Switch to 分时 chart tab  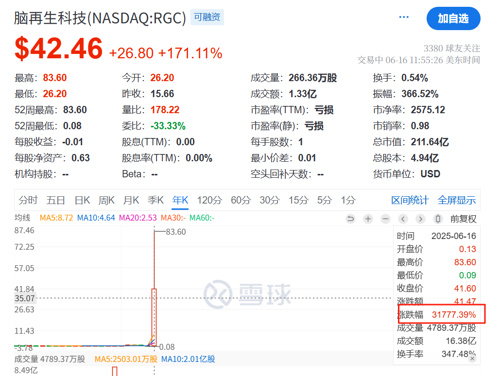(x=28, y=200)
